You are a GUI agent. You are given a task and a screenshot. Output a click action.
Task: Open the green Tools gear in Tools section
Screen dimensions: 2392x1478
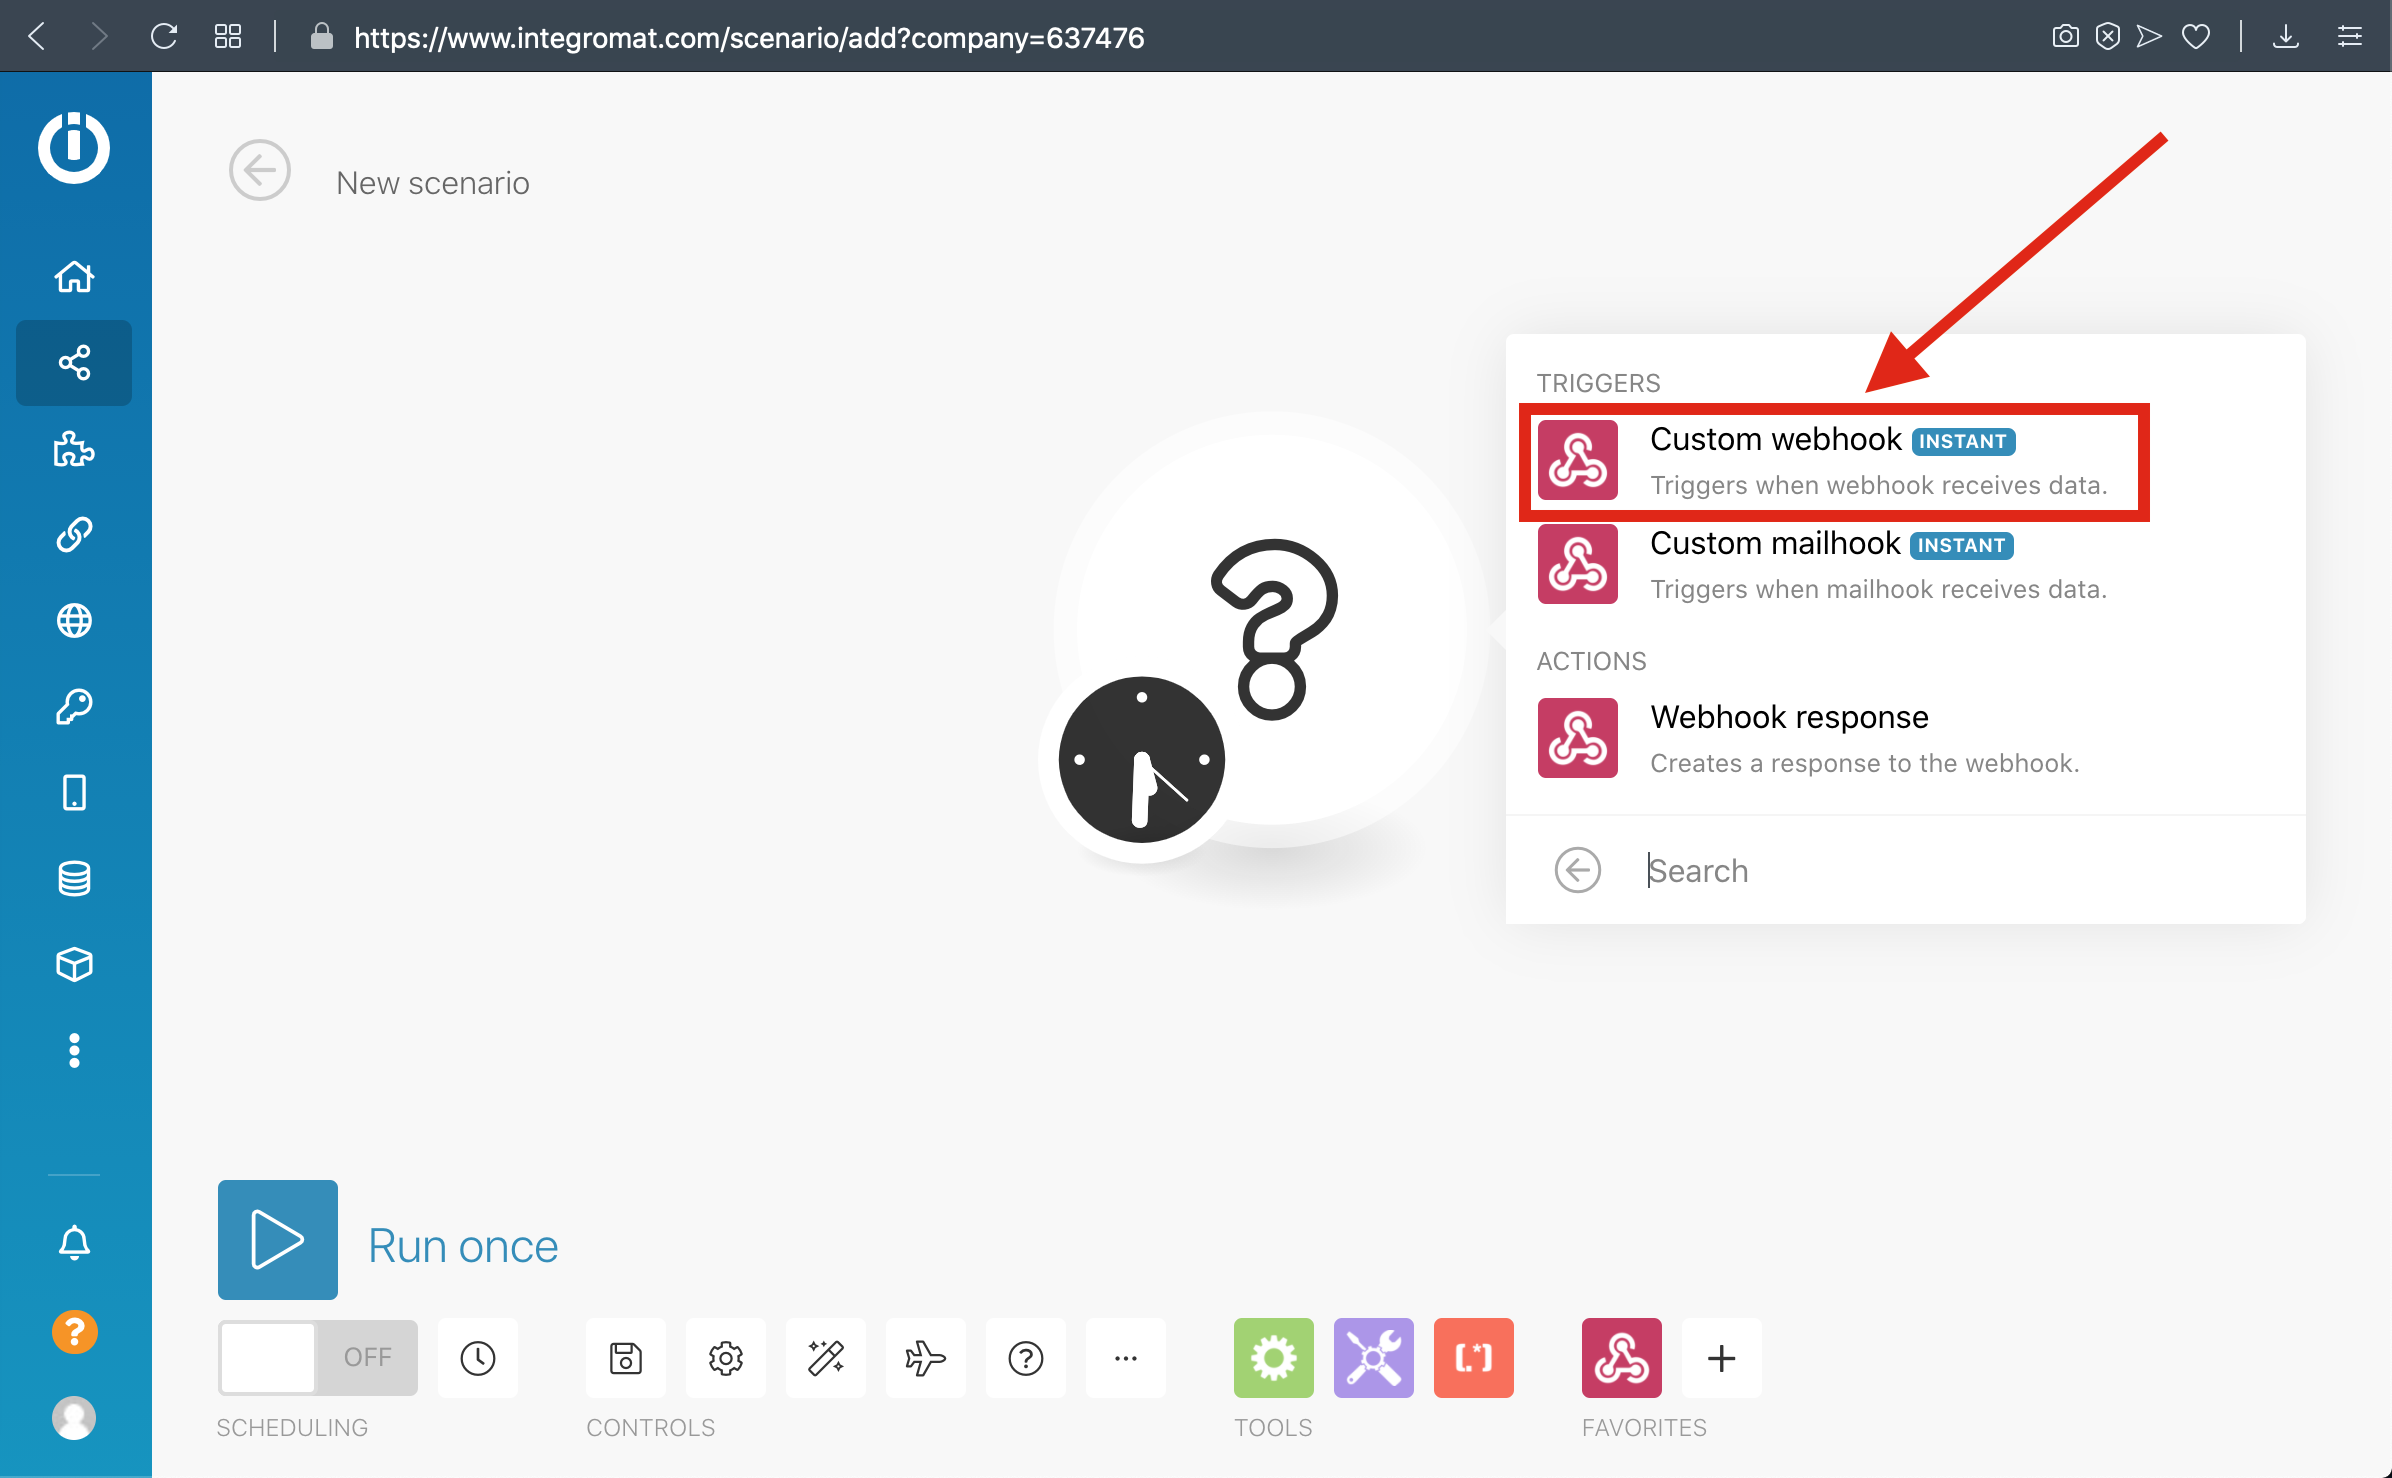tap(1273, 1358)
